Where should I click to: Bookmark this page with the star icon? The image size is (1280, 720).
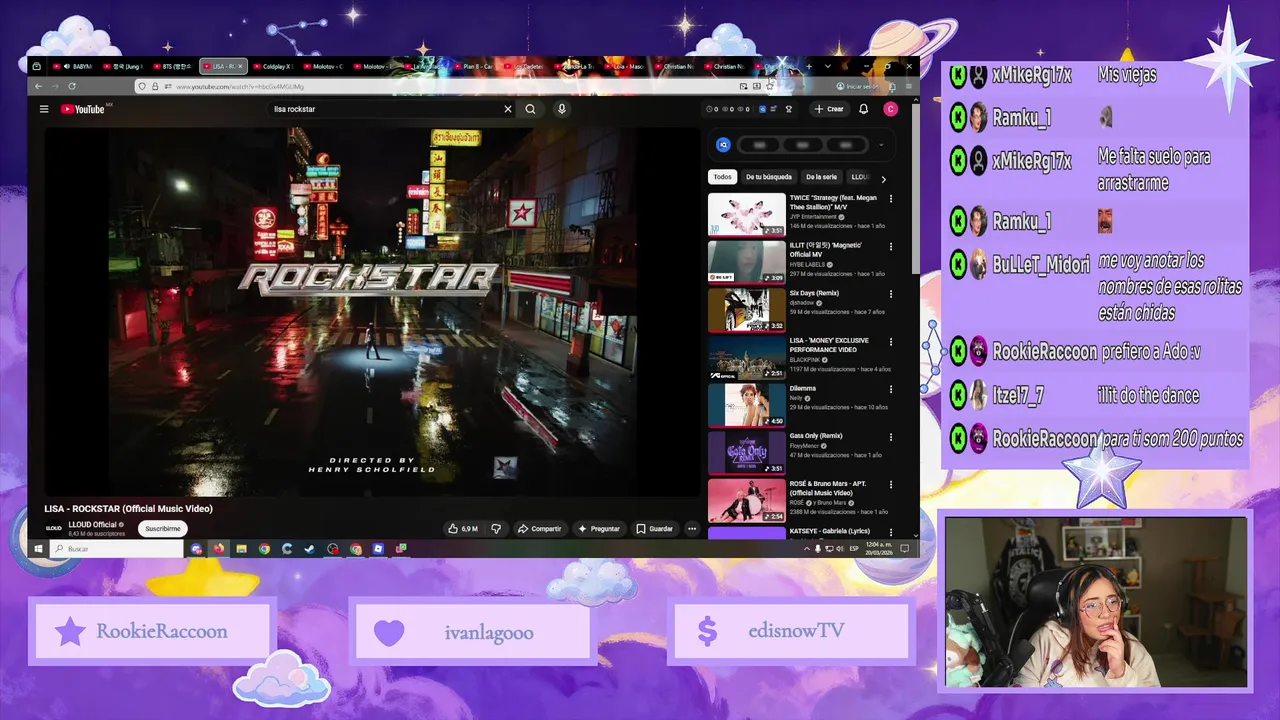[769, 86]
